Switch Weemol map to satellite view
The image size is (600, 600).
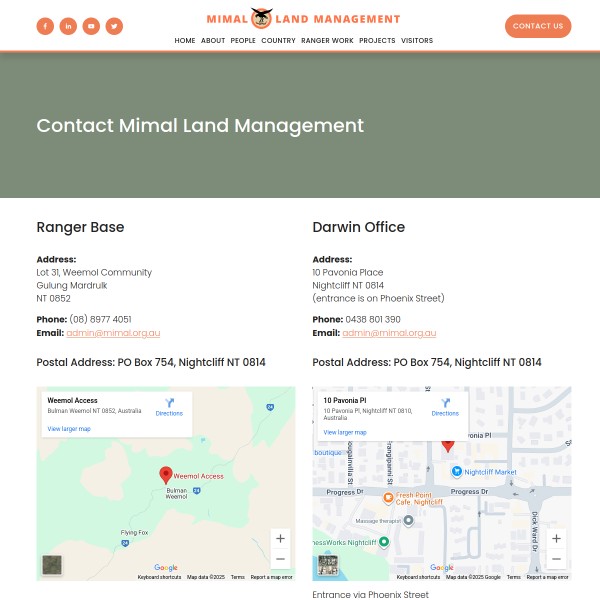coord(52,565)
